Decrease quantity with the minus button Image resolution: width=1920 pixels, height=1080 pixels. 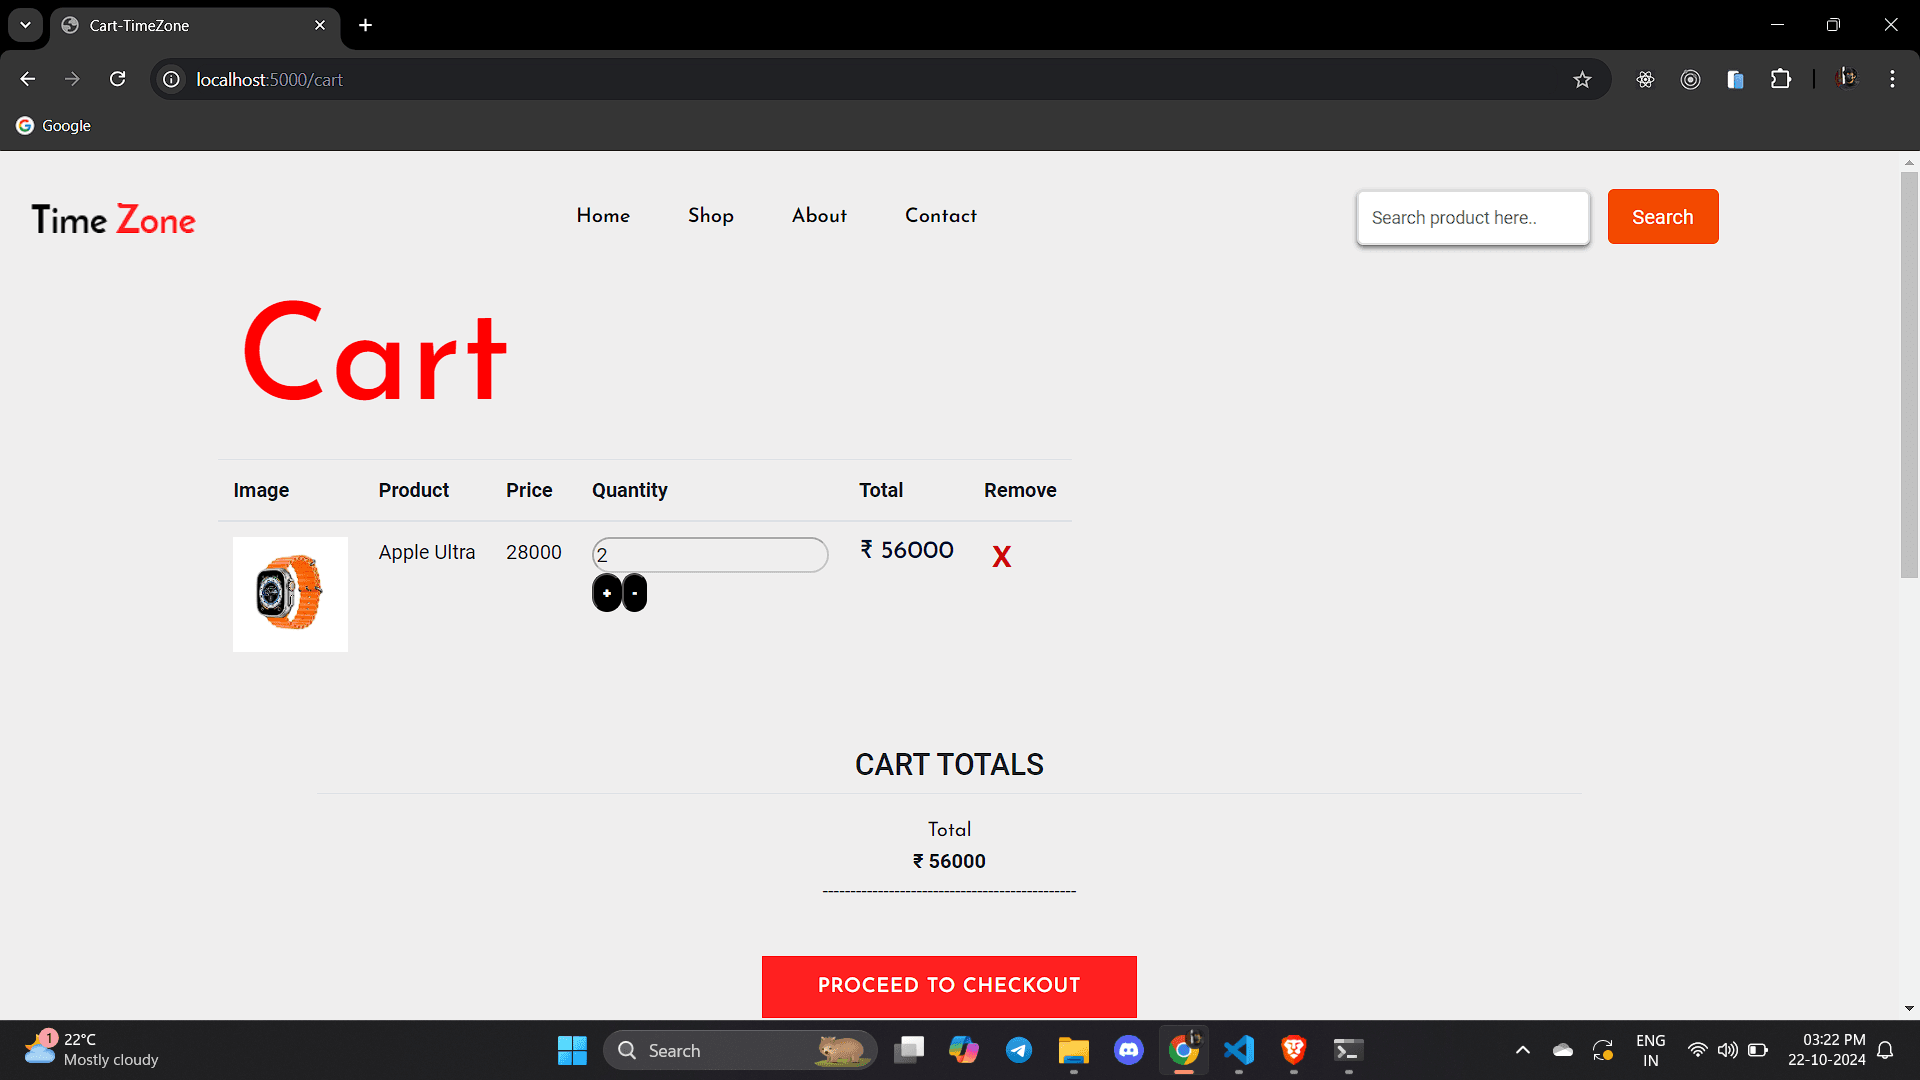(x=634, y=593)
